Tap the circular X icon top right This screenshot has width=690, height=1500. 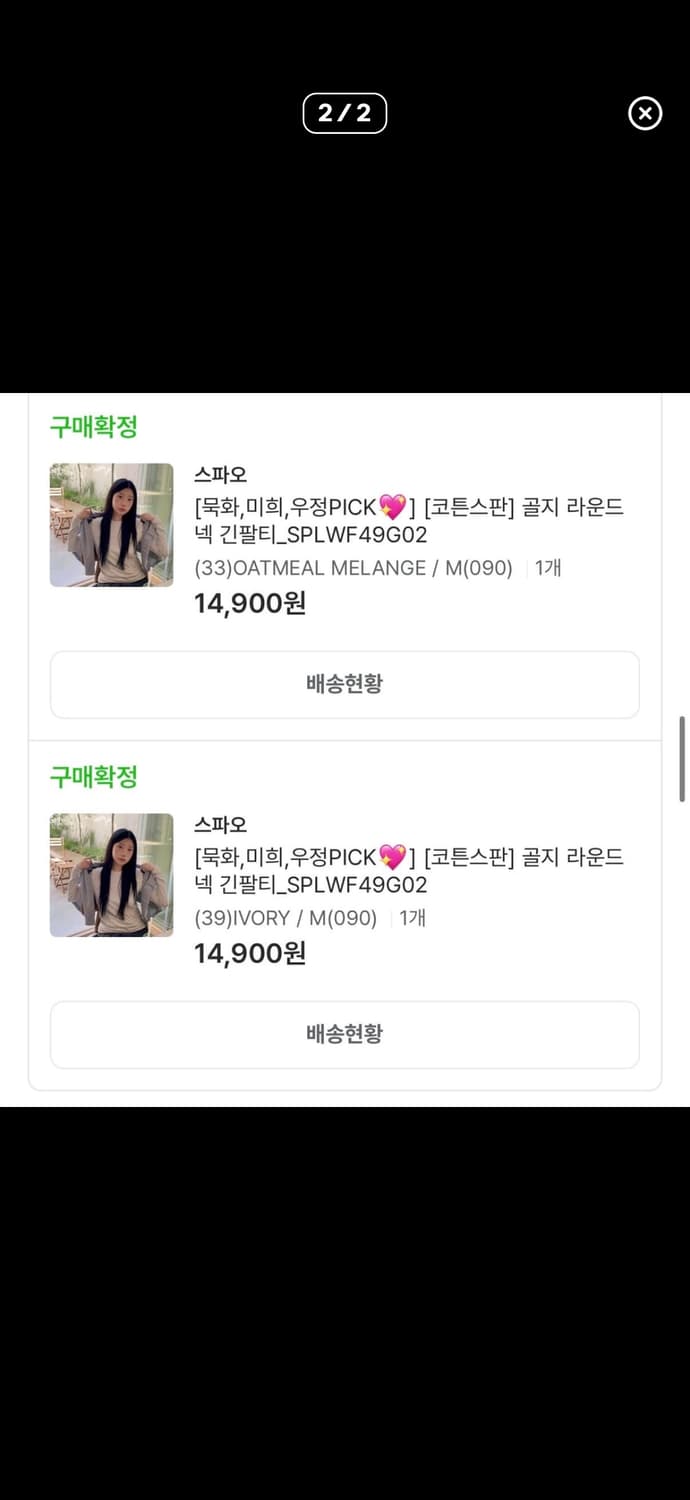coord(644,113)
